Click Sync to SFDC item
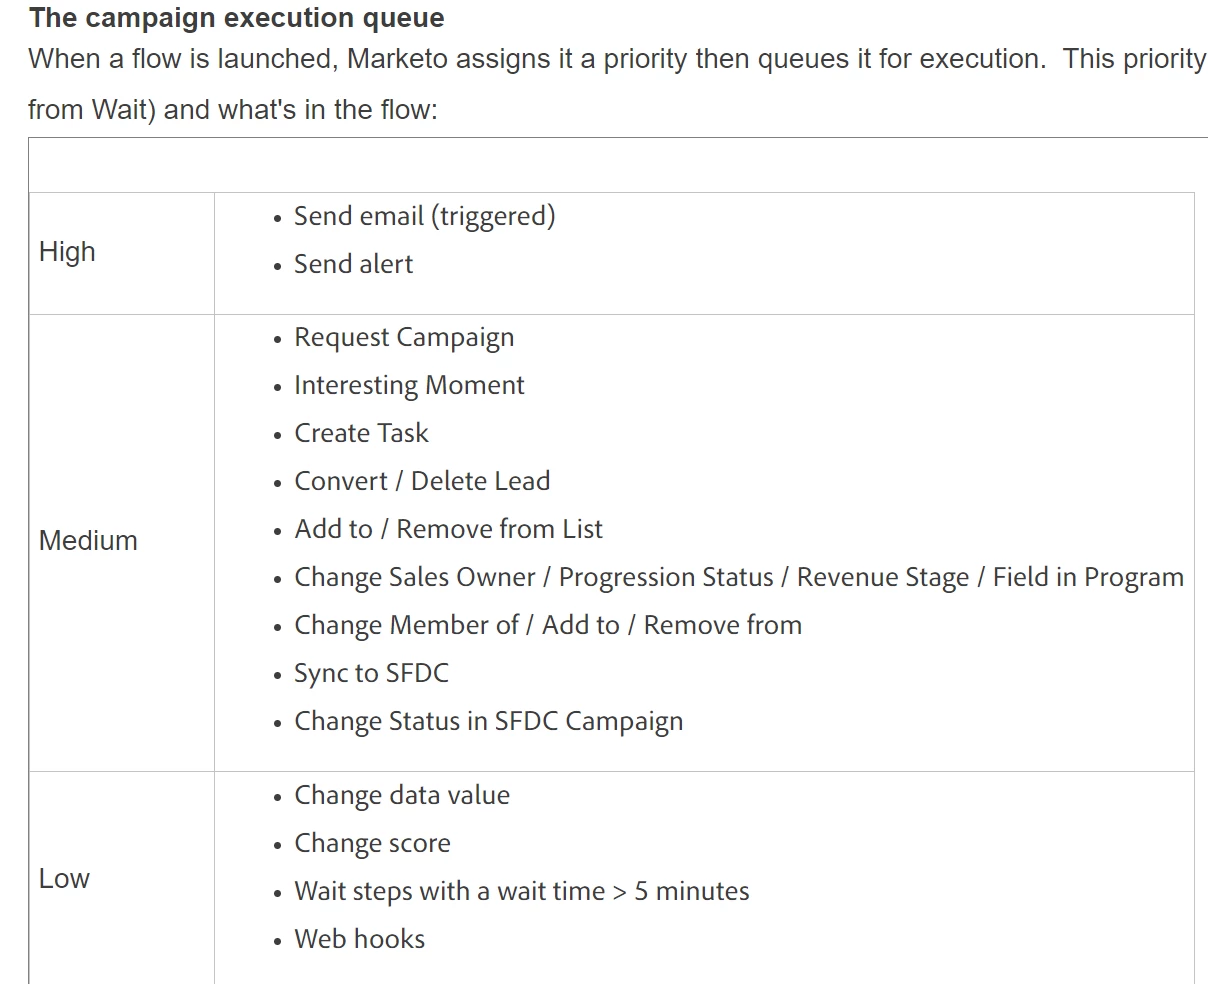This screenshot has height=984, width=1208. point(371,673)
